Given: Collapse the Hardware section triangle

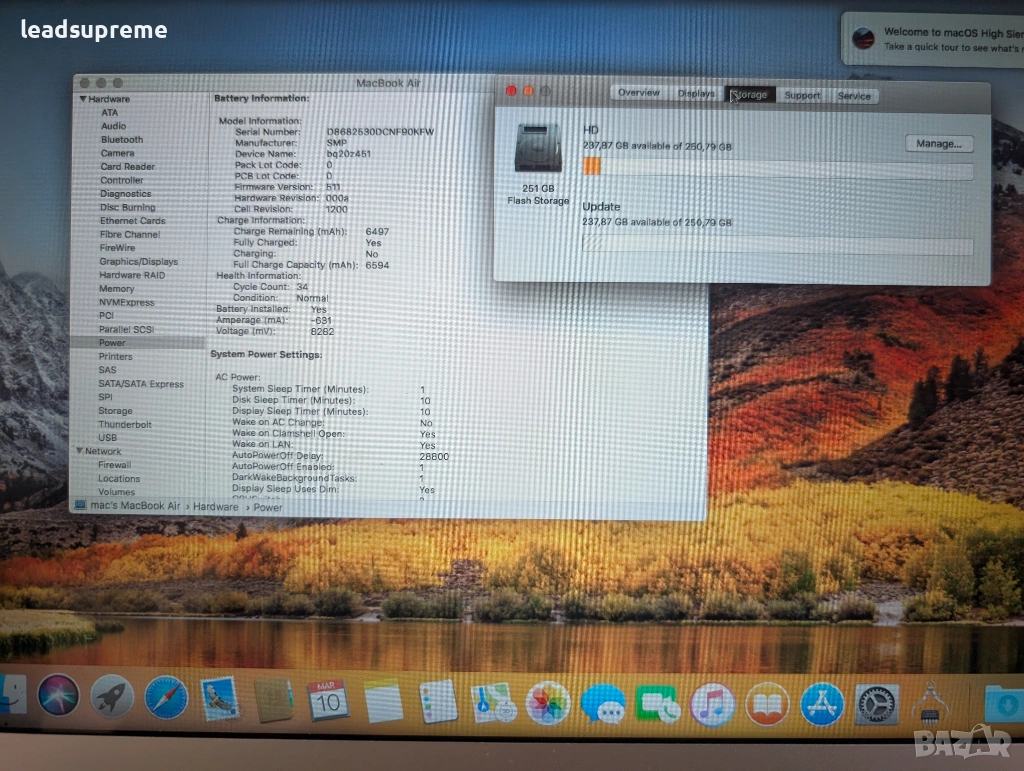Looking at the screenshot, I should [x=83, y=100].
